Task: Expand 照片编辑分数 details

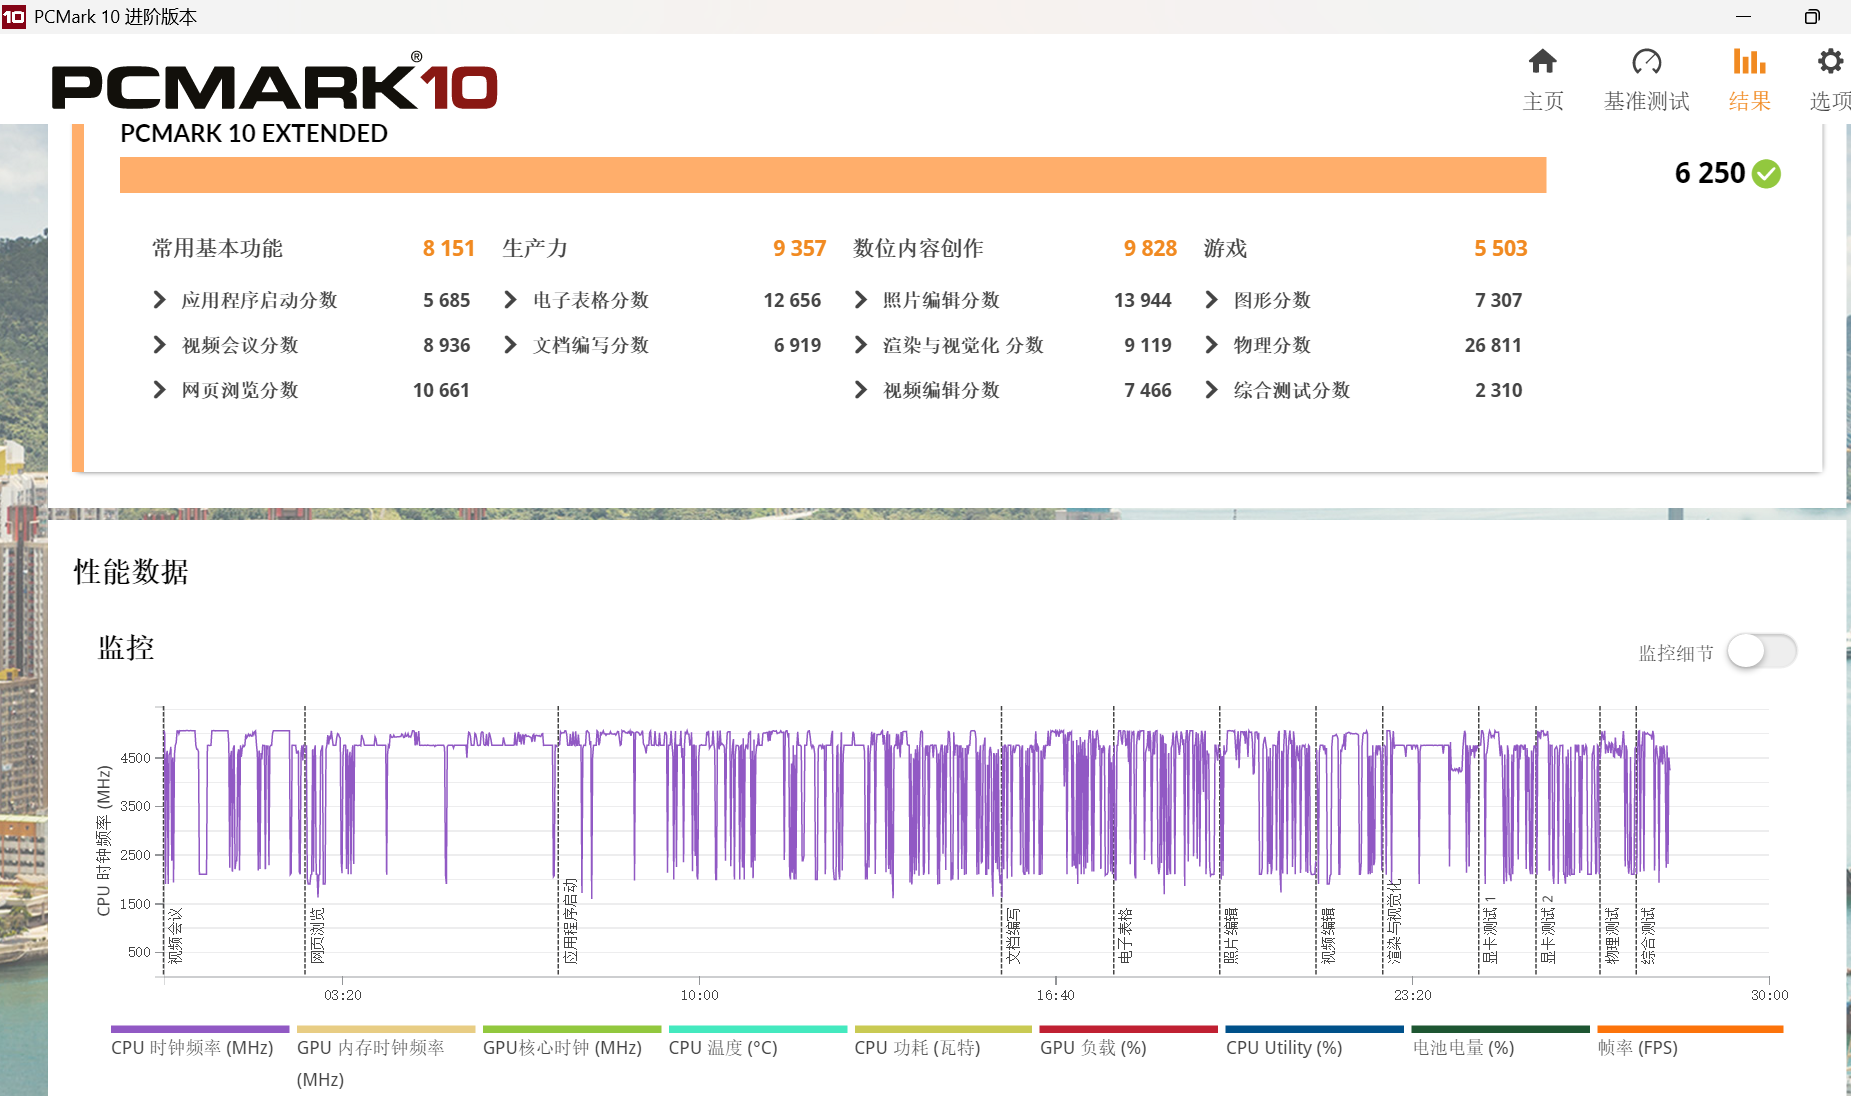Action: click(860, 300)
